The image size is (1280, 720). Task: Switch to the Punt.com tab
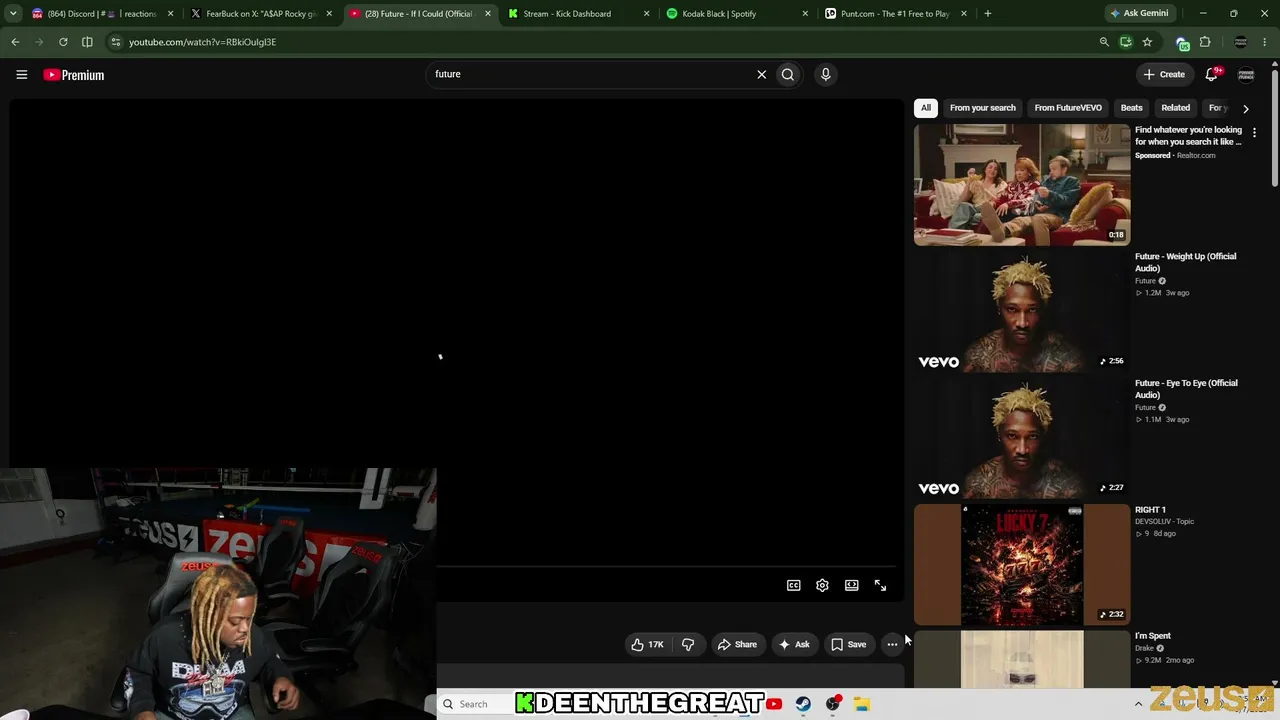click(895, 14)
